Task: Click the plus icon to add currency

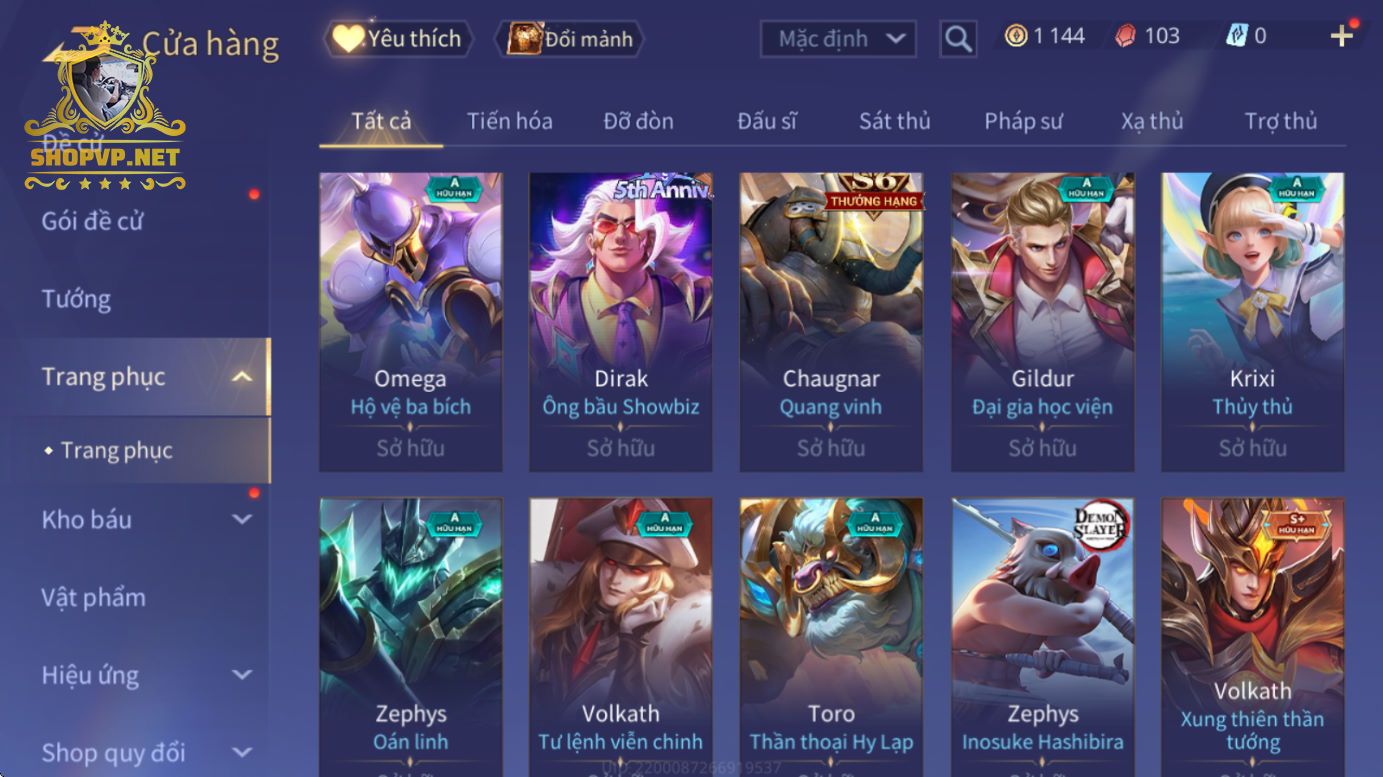Action: pos(1341,36)
